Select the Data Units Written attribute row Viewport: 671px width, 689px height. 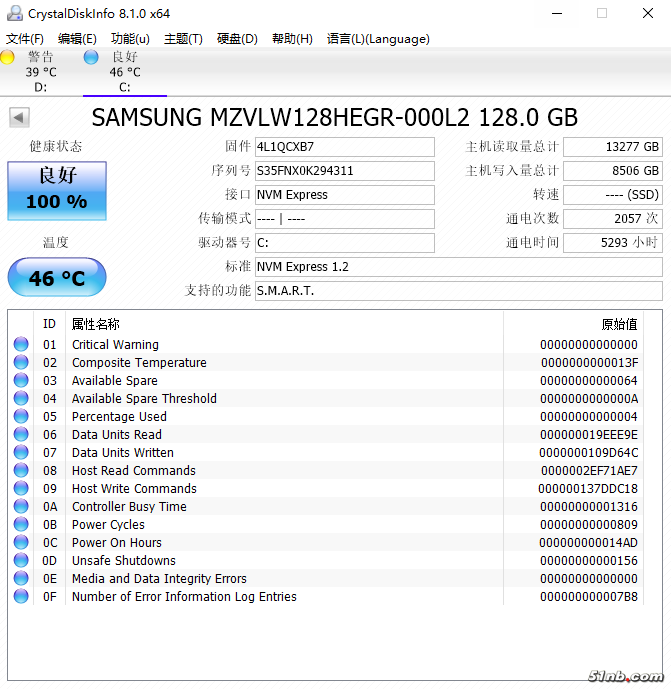tap(300, 453)
